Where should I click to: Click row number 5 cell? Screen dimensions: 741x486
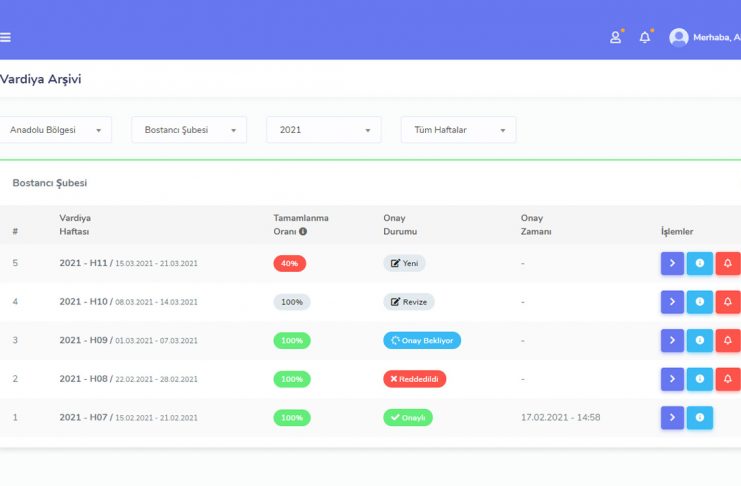15,263
